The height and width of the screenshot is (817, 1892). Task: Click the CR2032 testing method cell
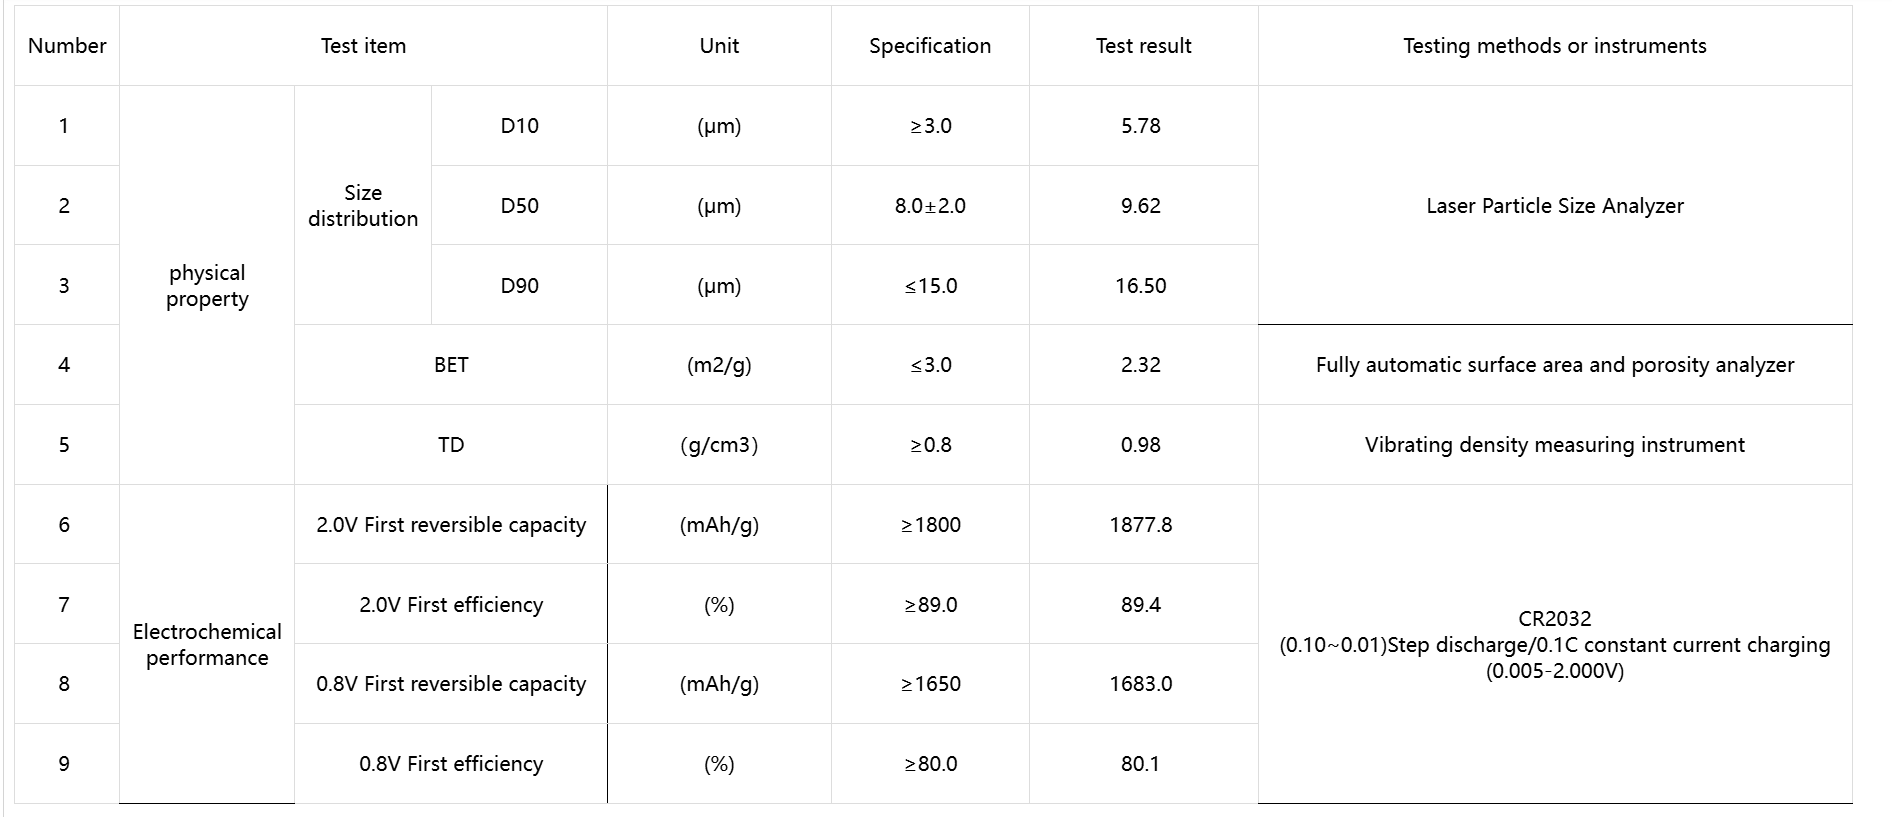(x=1554, y=645)
